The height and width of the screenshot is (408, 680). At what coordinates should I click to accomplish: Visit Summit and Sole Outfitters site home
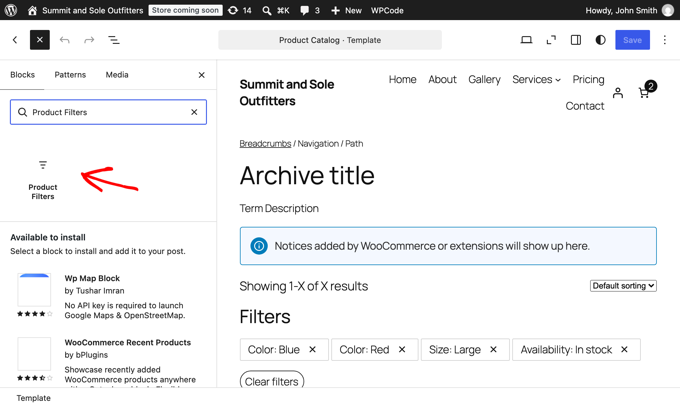tap(85, 10)
